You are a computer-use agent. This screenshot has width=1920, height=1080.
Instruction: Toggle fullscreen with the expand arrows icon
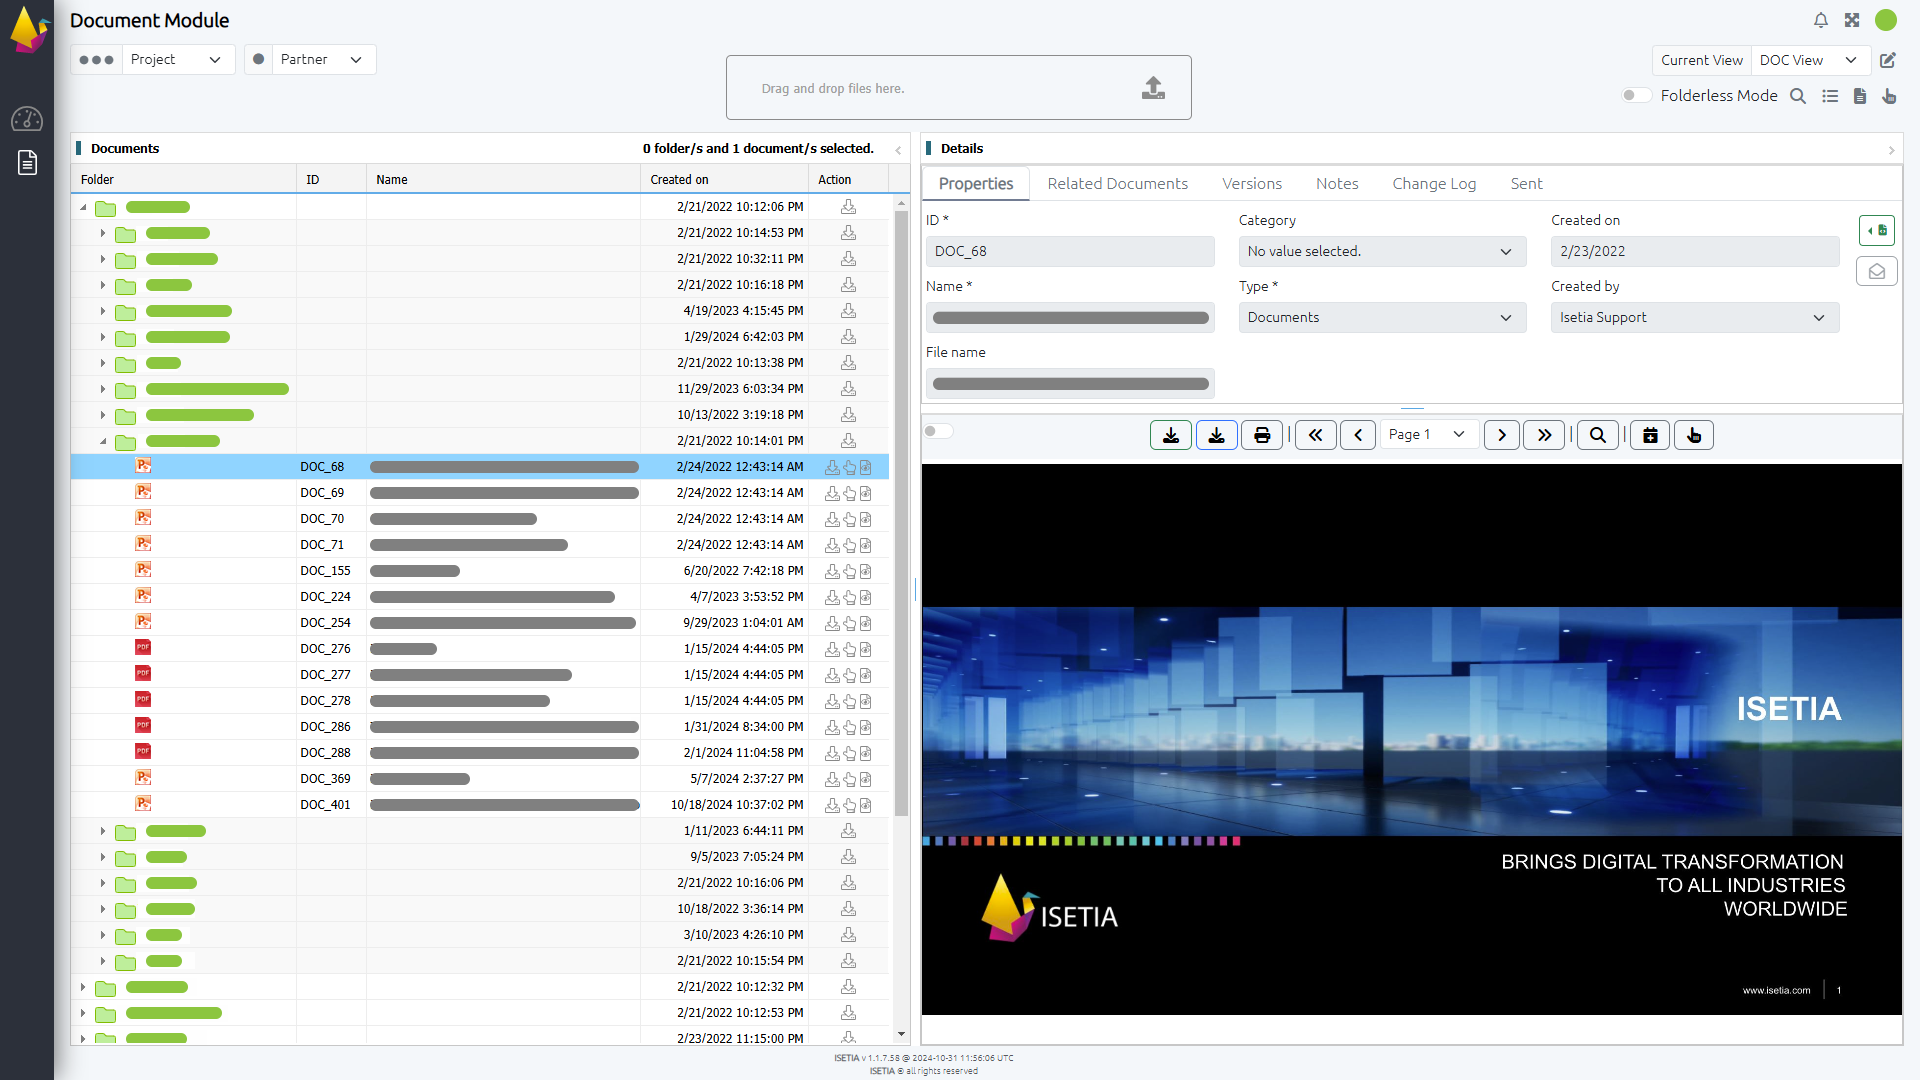tap(1852, 20)
